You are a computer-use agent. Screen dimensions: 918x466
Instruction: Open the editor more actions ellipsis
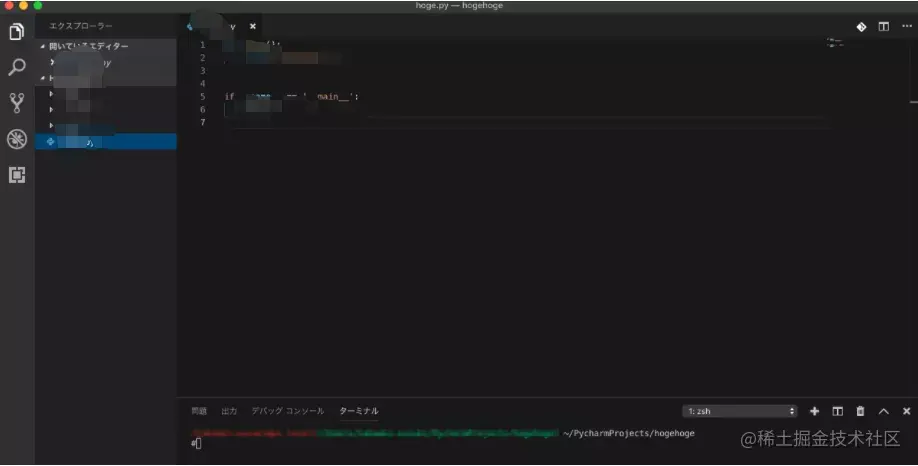pos(906,26)
